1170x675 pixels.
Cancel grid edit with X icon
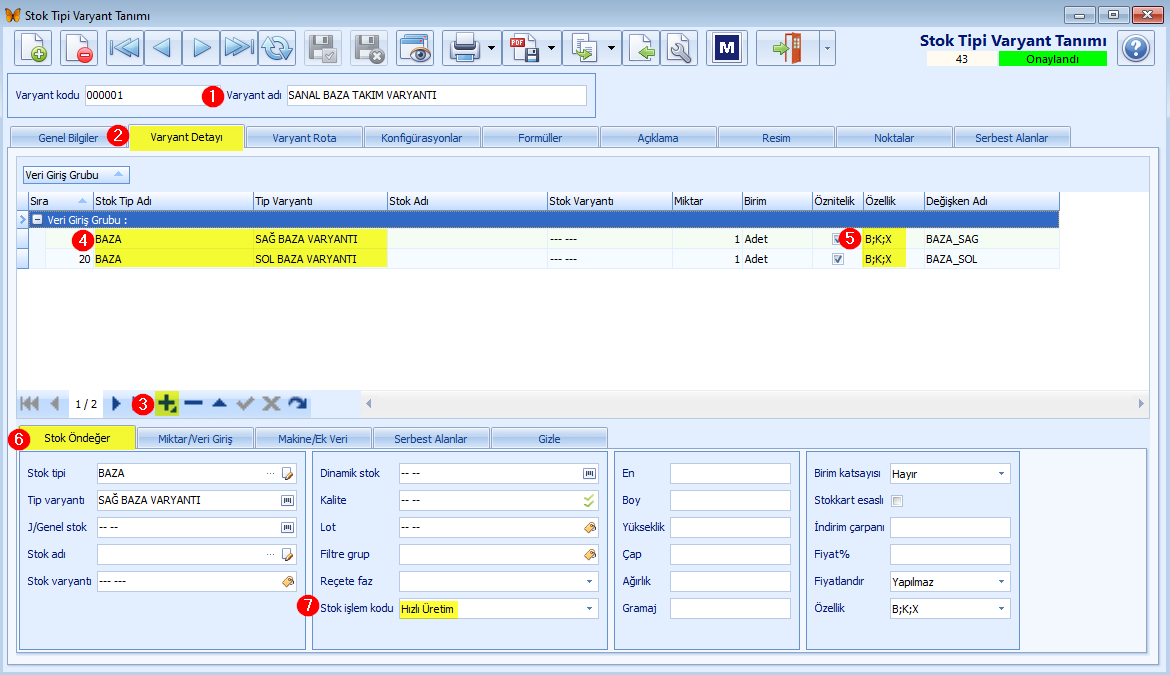click(271, 404)
